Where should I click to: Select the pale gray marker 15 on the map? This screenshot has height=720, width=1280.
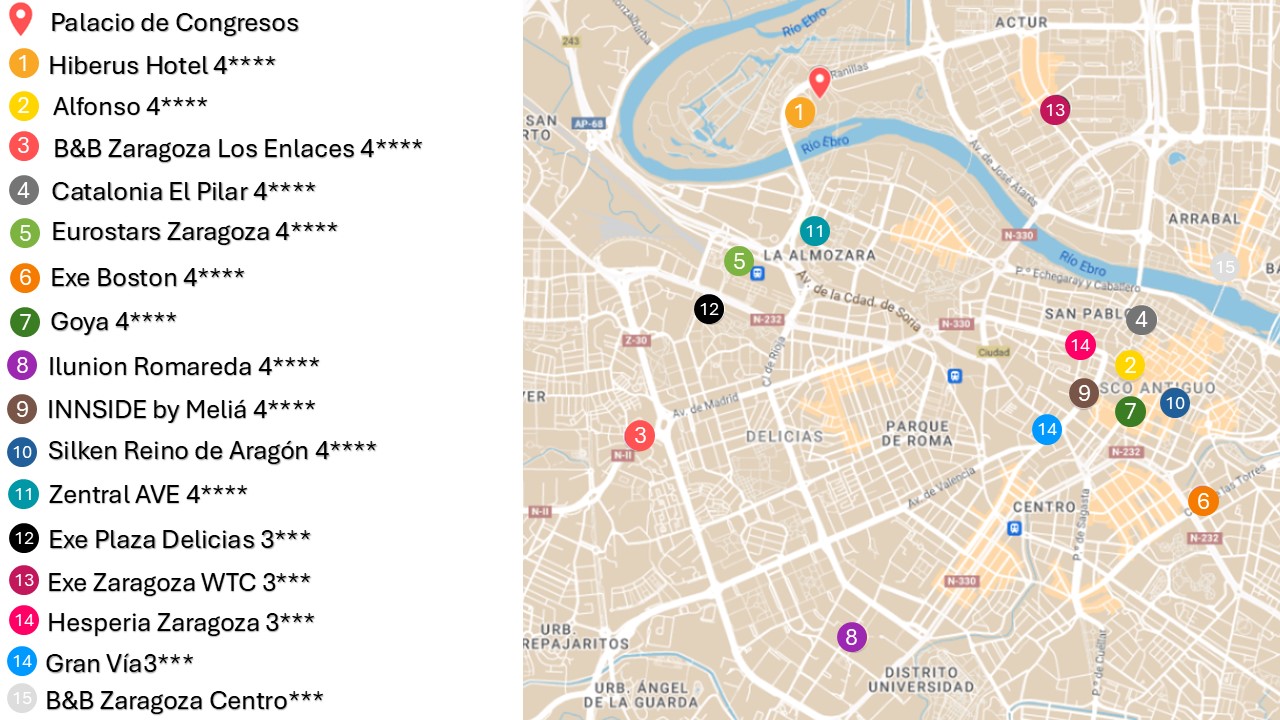1225,267
